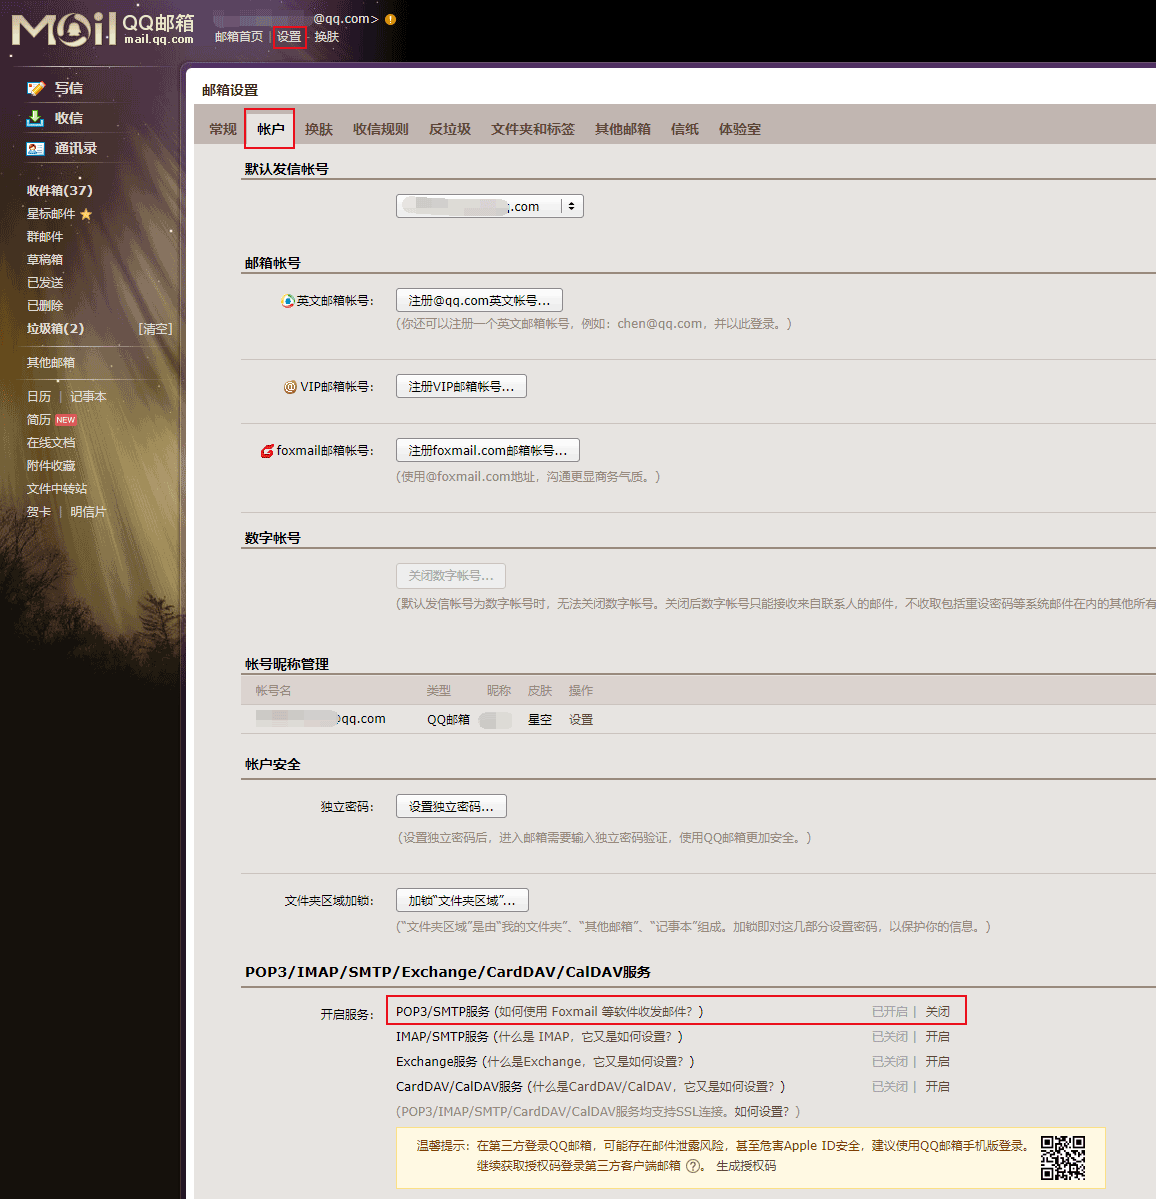This screenshot has width=1156, height=1199.
Task: Switch to the 反垃圾 settings tab
Action: click(450, 129)
